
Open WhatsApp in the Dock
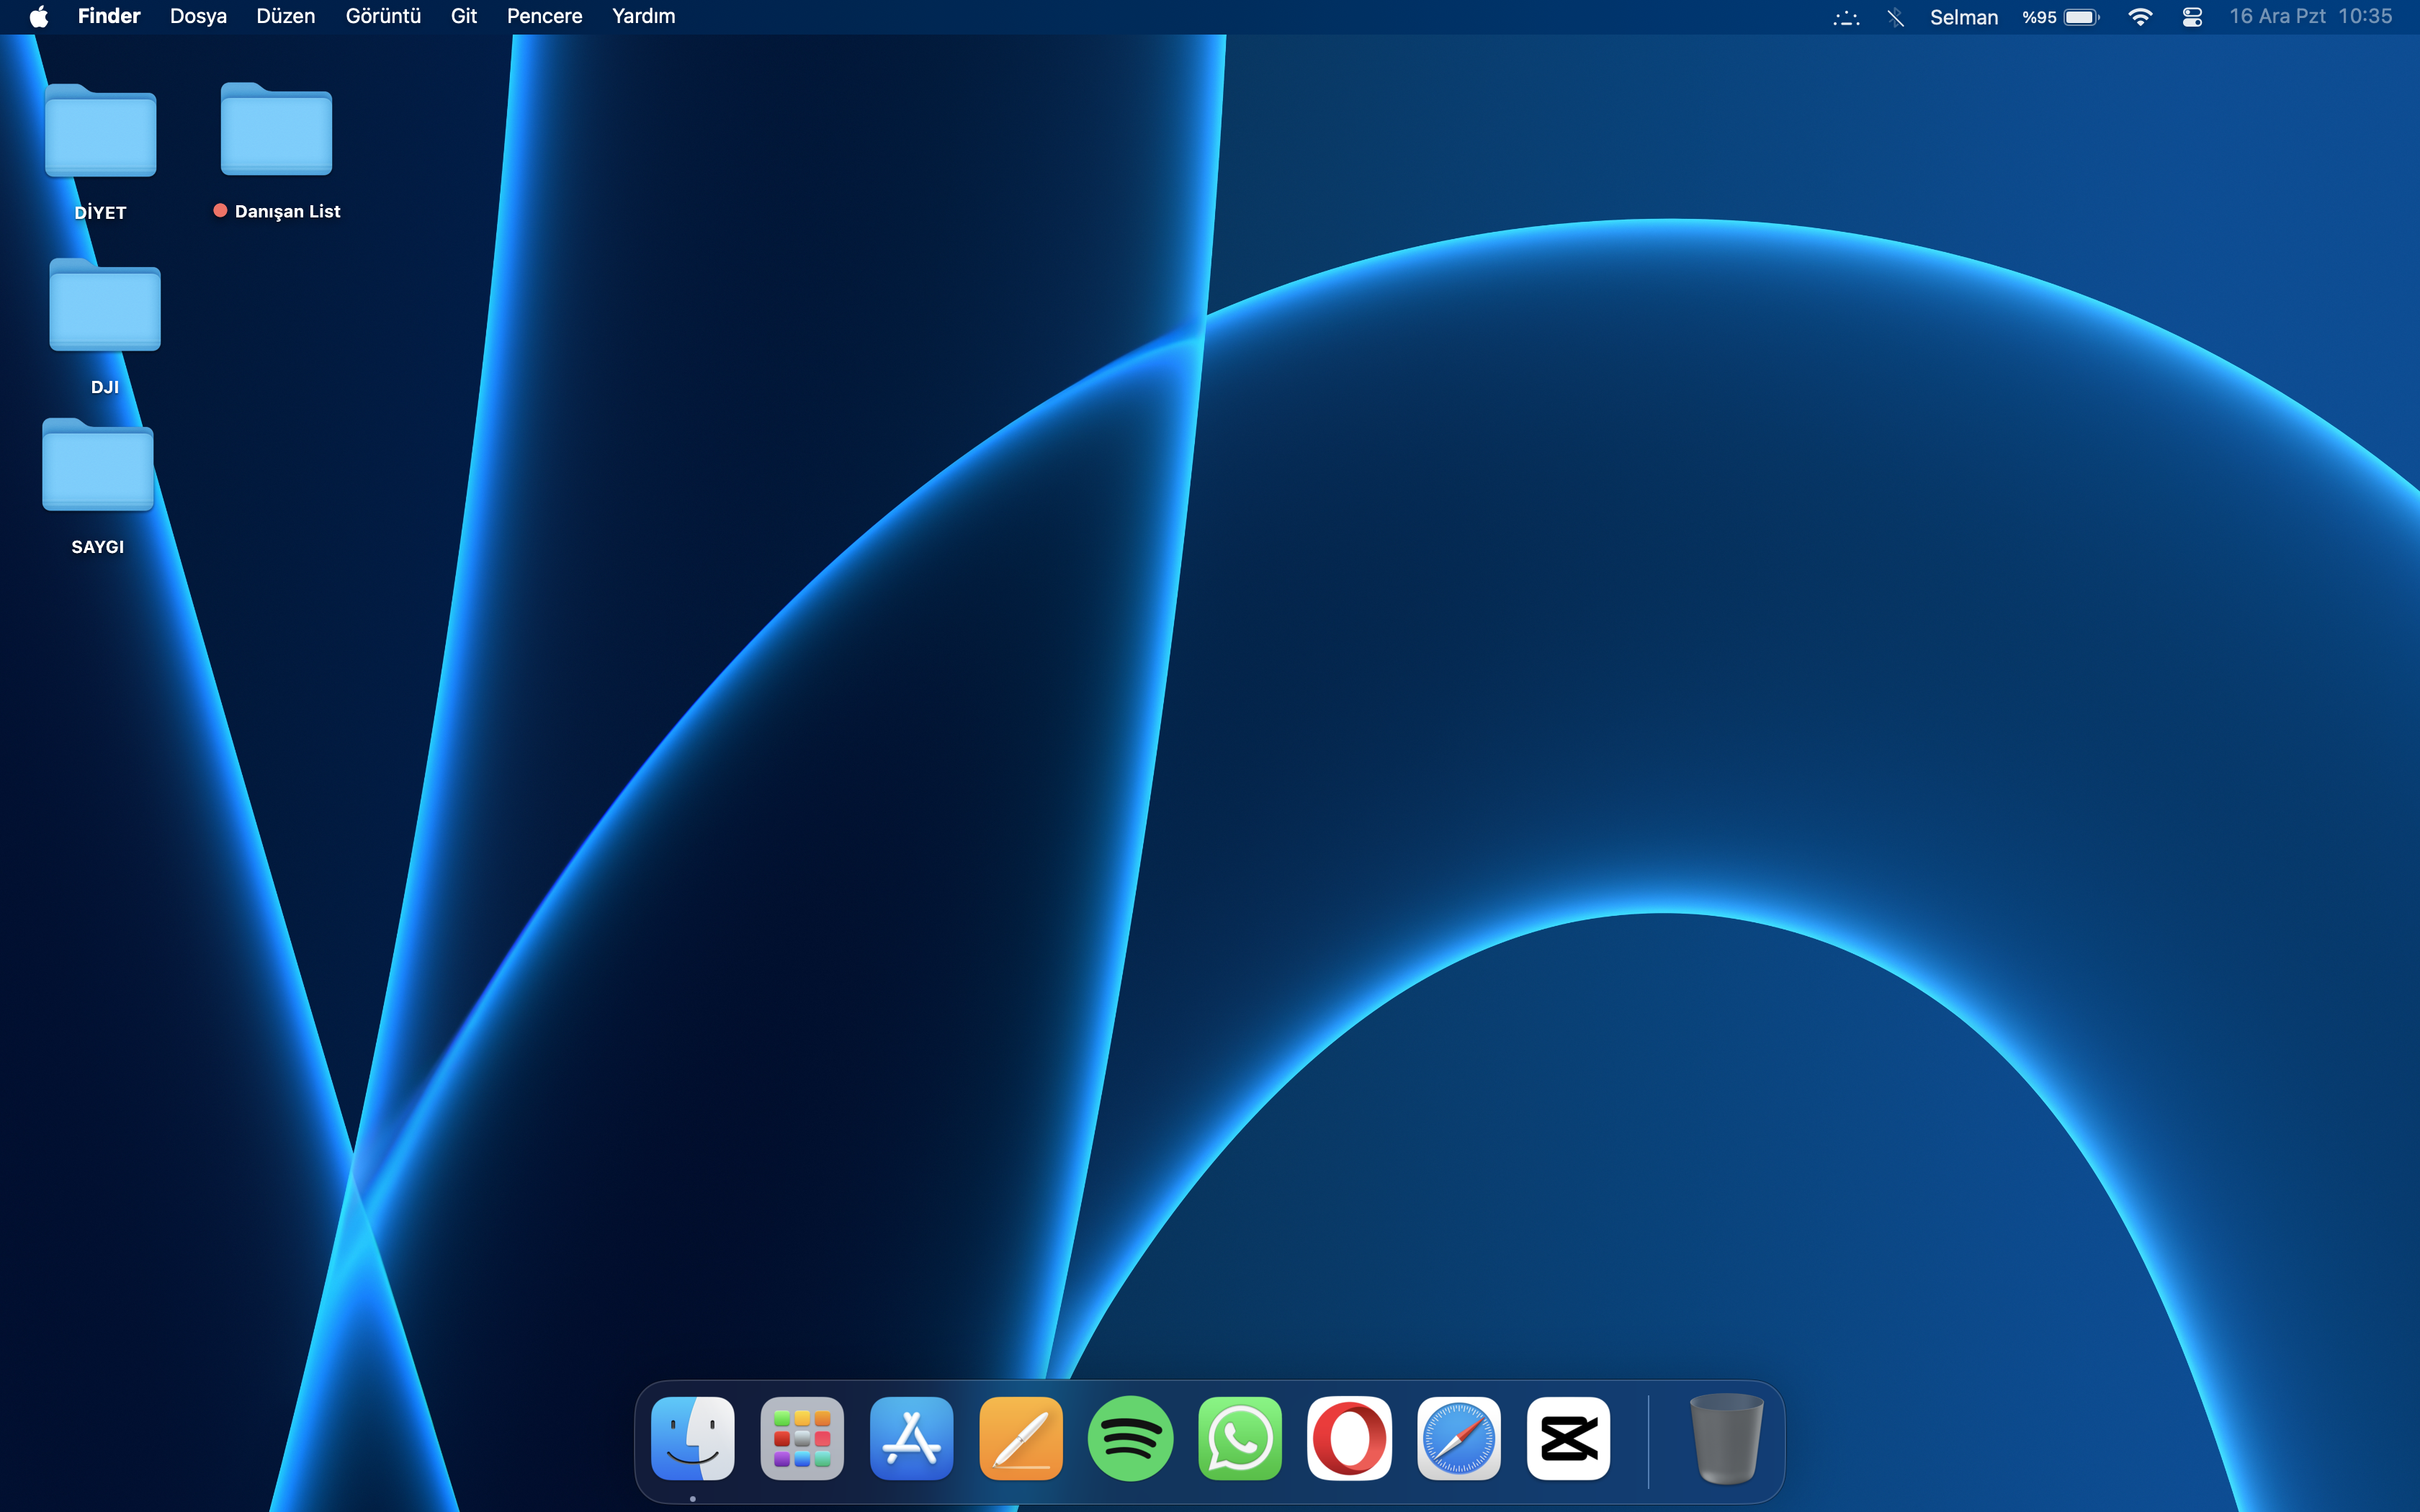click(1240, 1438)
